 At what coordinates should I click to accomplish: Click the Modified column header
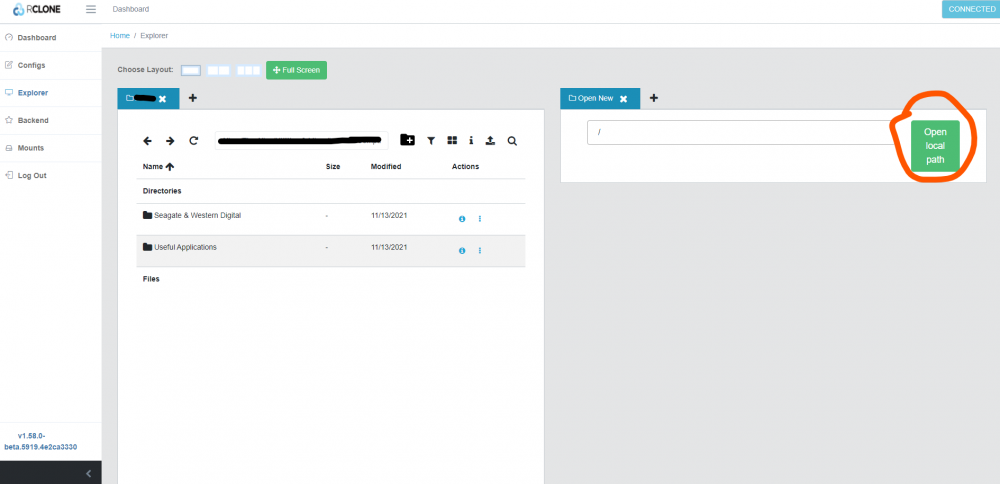[x=386, y=166]
